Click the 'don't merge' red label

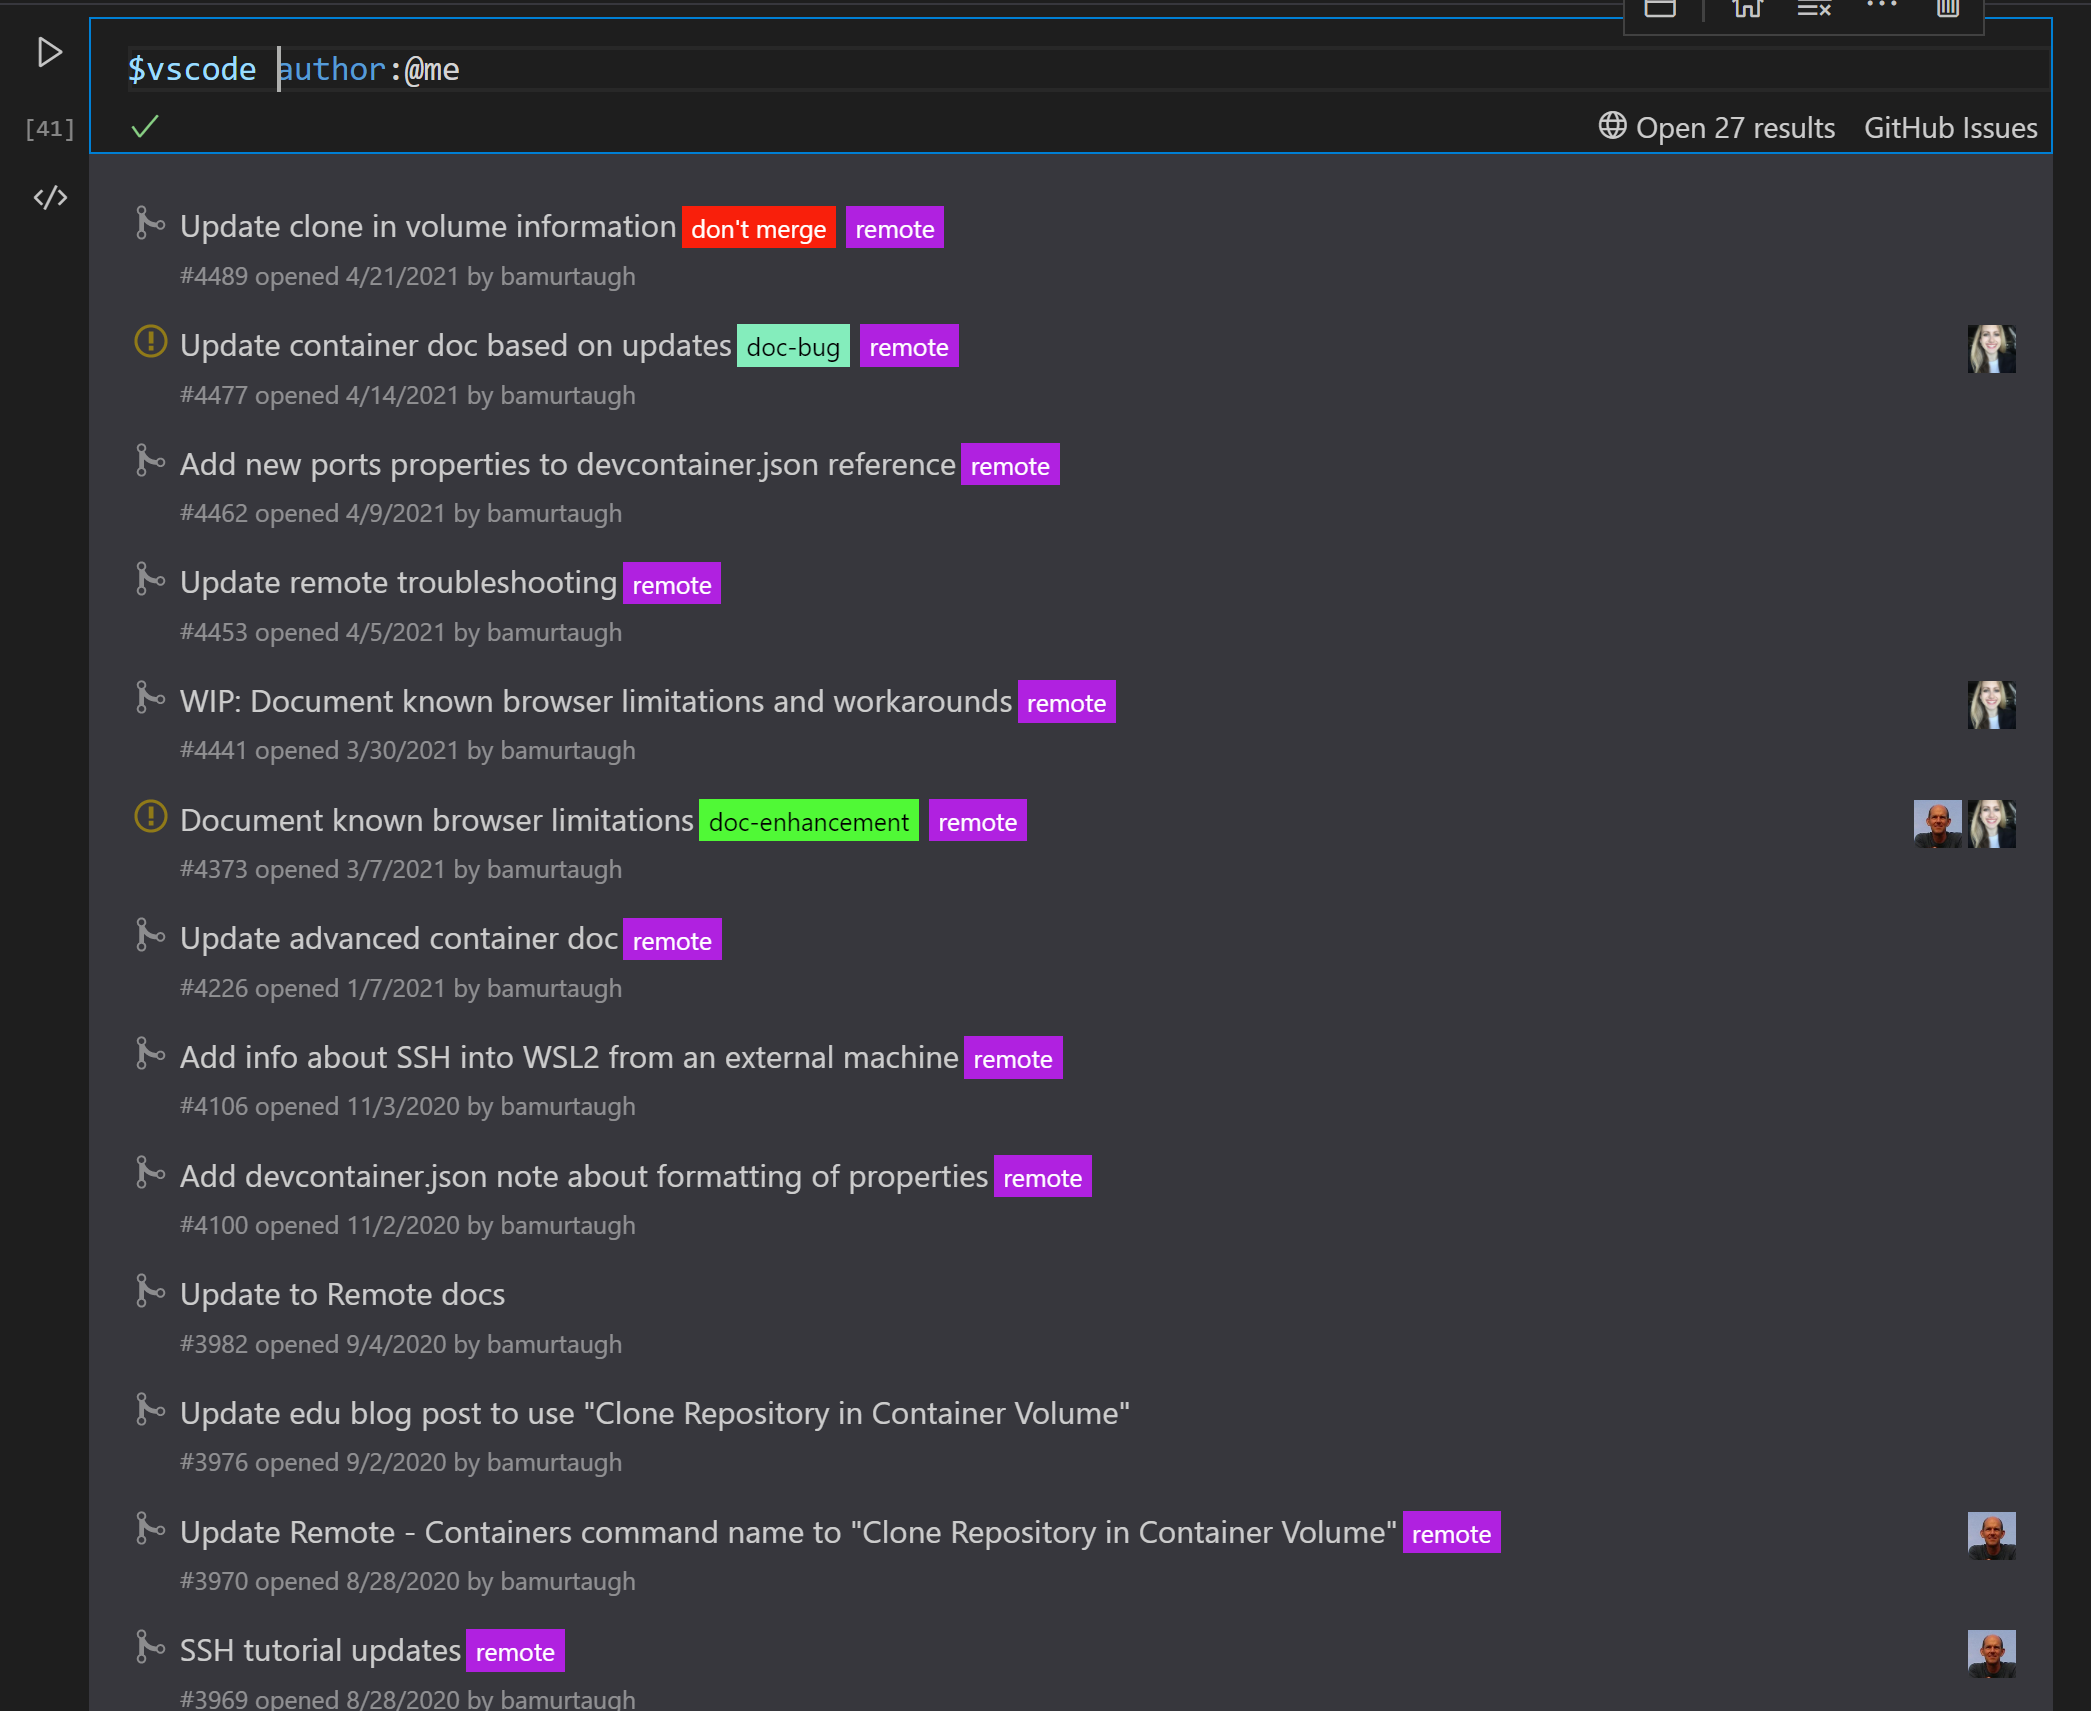(758, 227)
